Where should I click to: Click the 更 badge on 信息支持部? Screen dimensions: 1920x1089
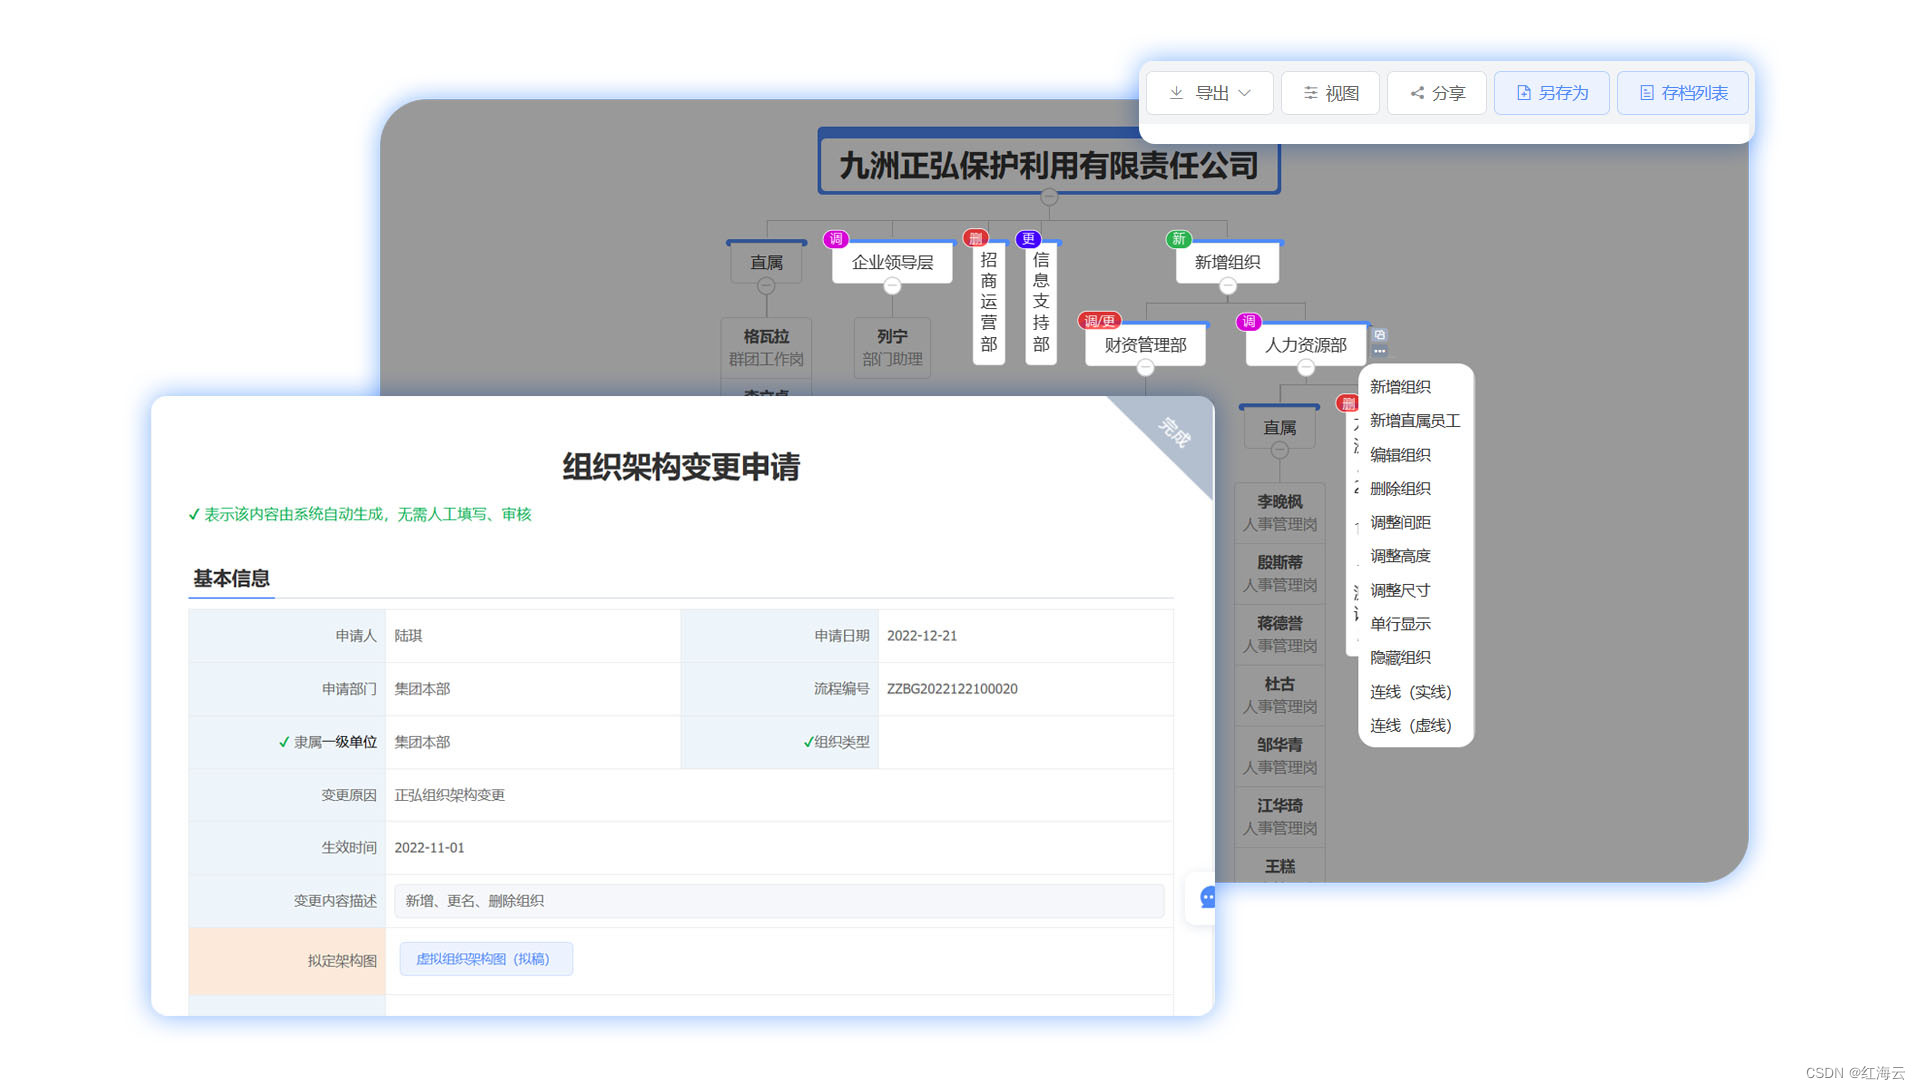[x=1028, y=238]
